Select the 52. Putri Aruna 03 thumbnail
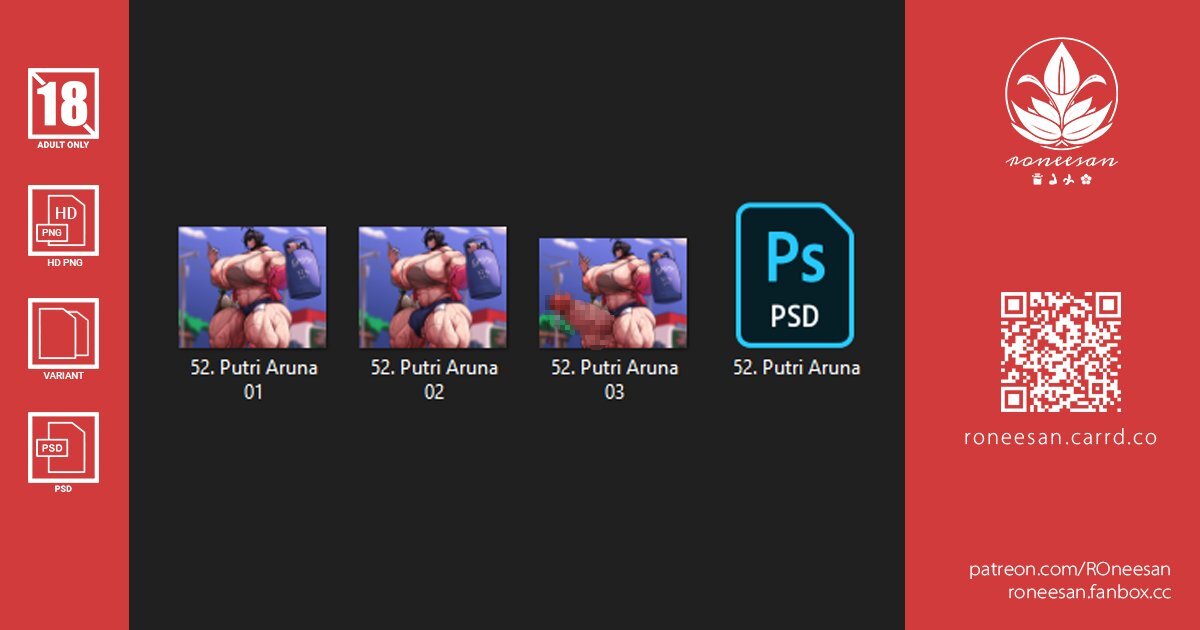Image resolution: width=1200 pixels, height=630 pixels. (x=613, y=293)
